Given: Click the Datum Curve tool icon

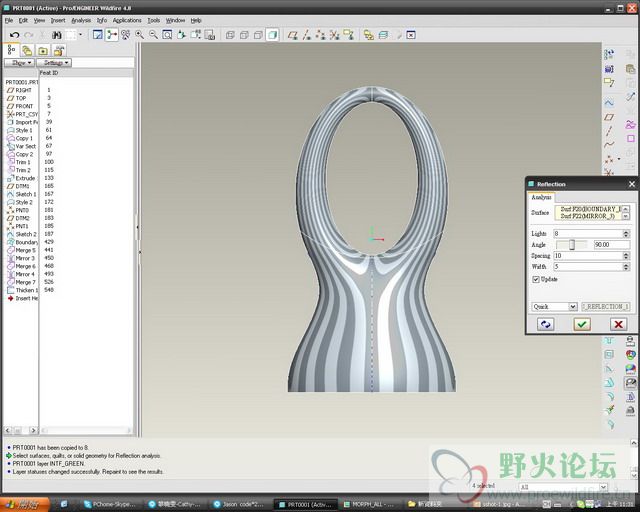Looking at the screenshot, I should pos(609,145).
